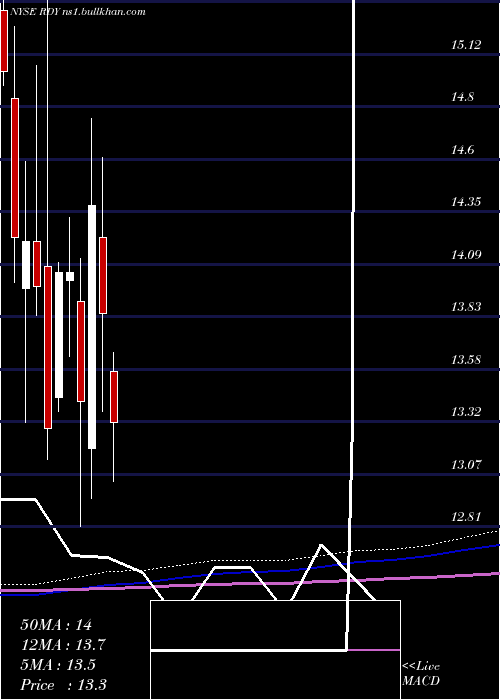The width and height of the screenshot is (500, 700).
Task: Click the 12.81 price axis label
Action: pos(466,517)
